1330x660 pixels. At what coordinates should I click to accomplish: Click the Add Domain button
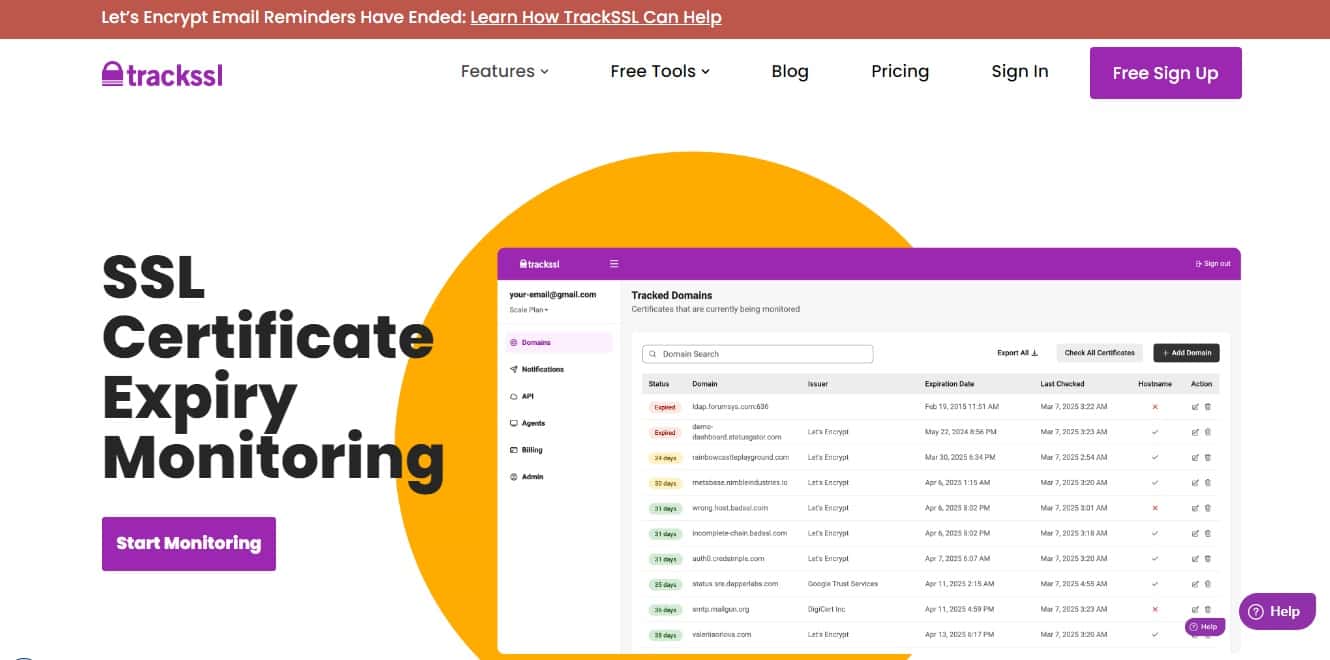tap(1186, 353)
